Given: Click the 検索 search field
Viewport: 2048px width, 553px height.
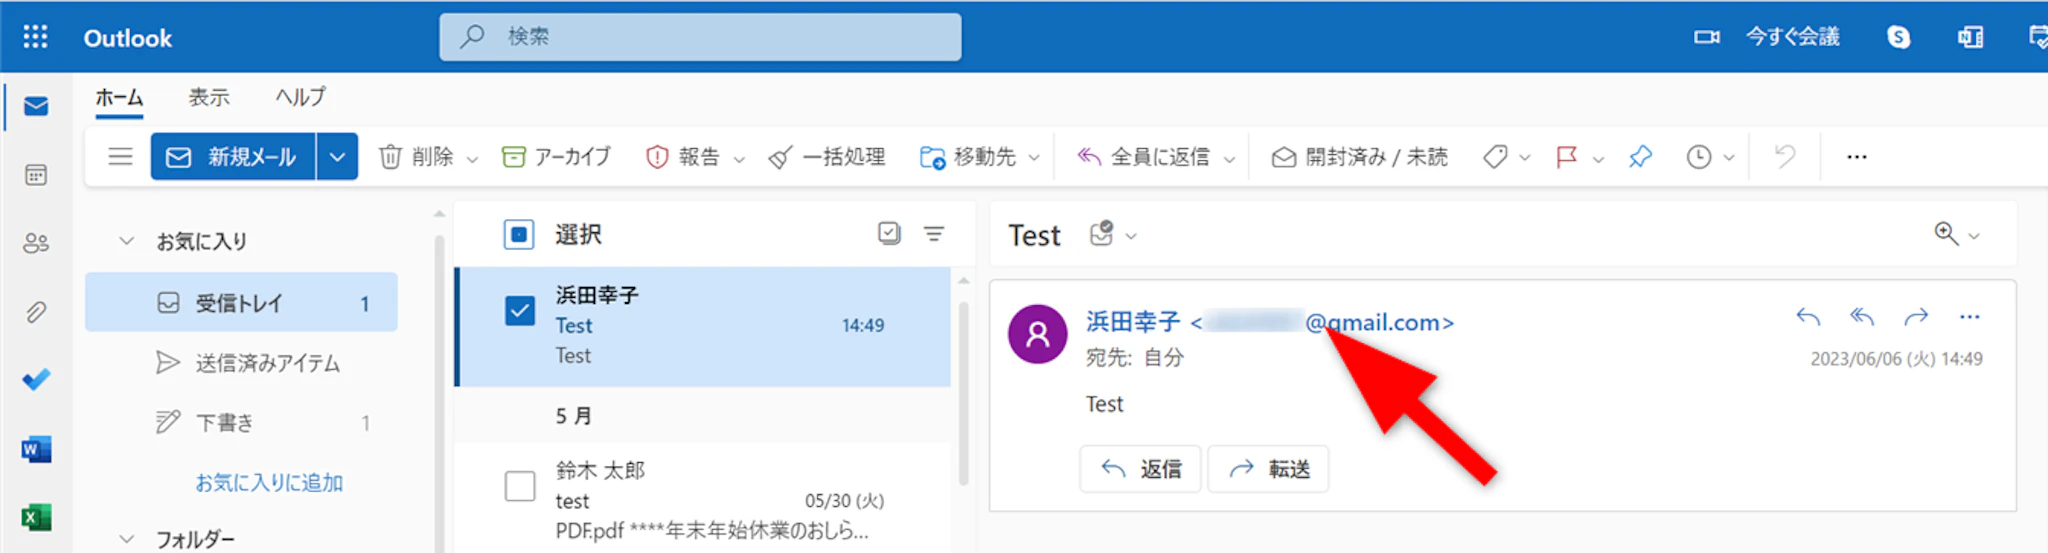Looking at the screenshot, I should 700,37.
